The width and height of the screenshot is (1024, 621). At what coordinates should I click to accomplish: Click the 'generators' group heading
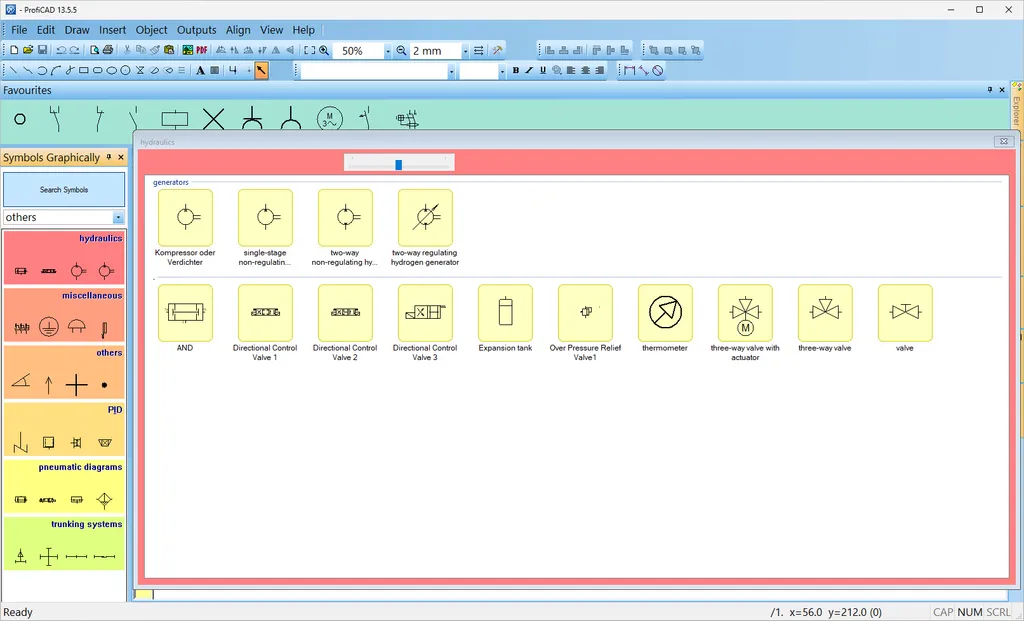coord(170,182)
